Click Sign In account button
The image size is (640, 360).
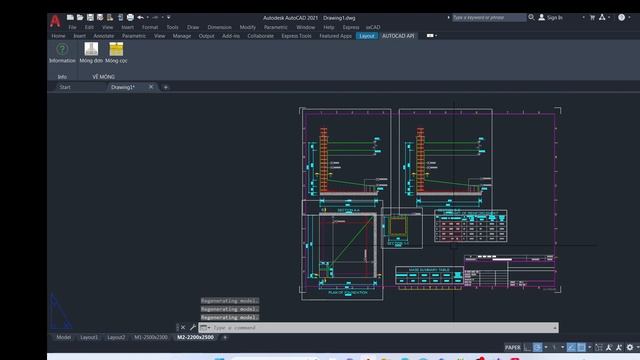click(551, 18)
